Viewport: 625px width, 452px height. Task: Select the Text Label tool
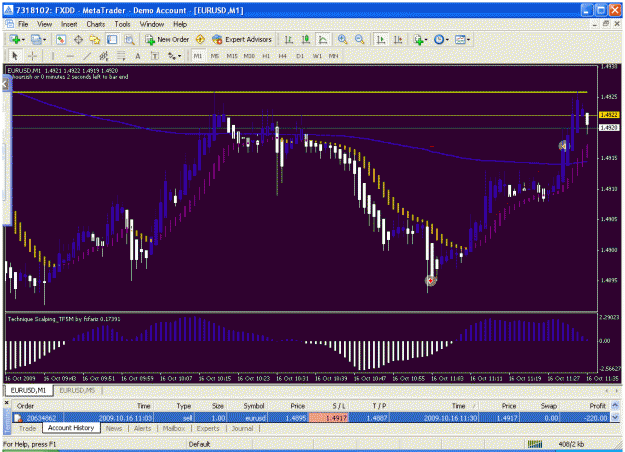pos(155,56)
